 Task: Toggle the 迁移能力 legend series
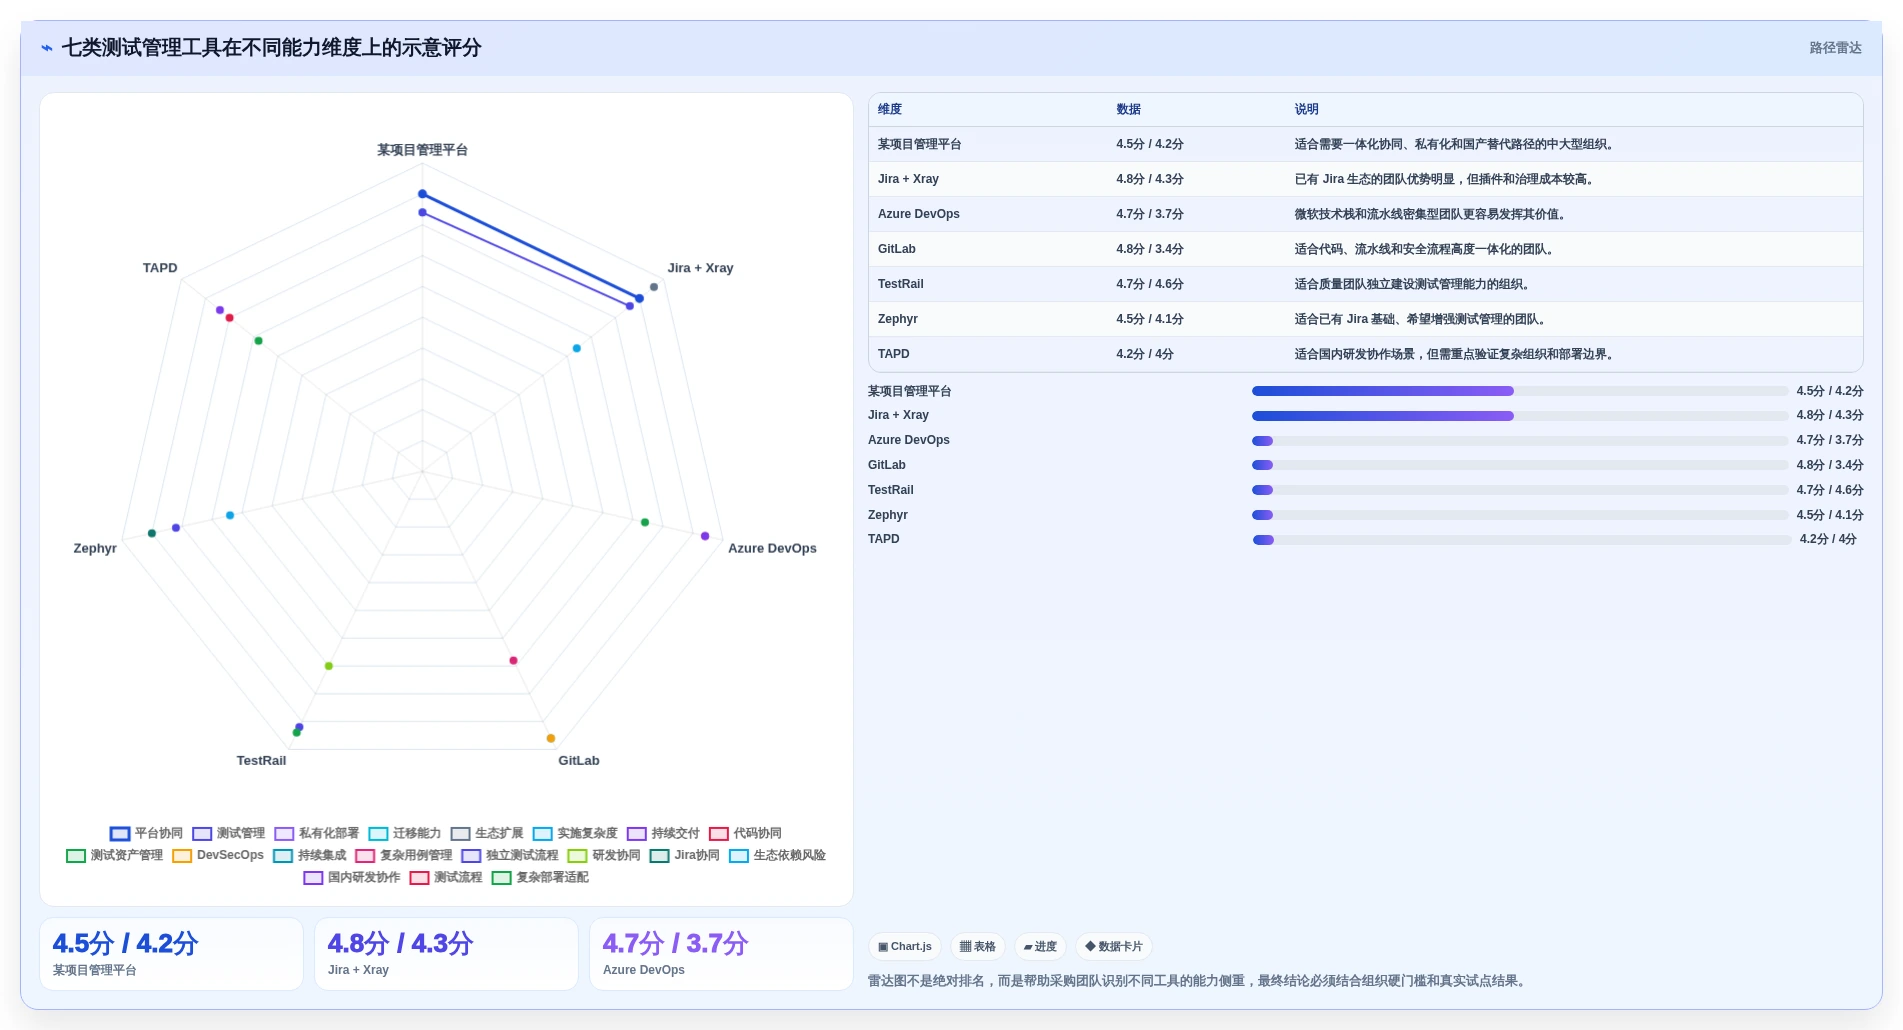[404, 833]
